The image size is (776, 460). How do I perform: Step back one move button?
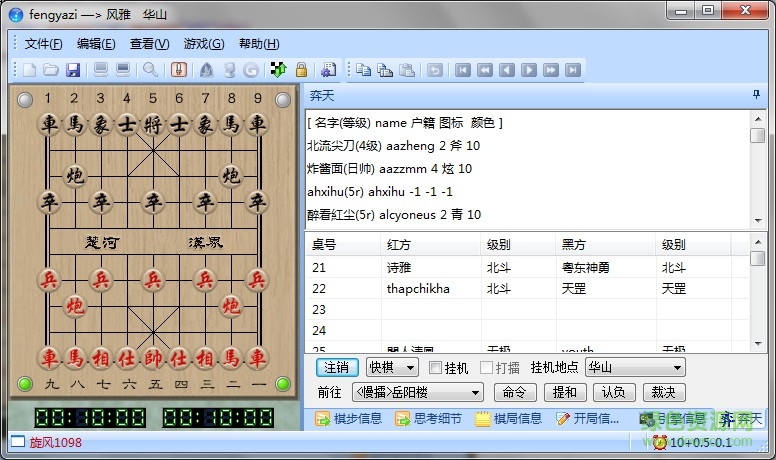coord(507,70)
